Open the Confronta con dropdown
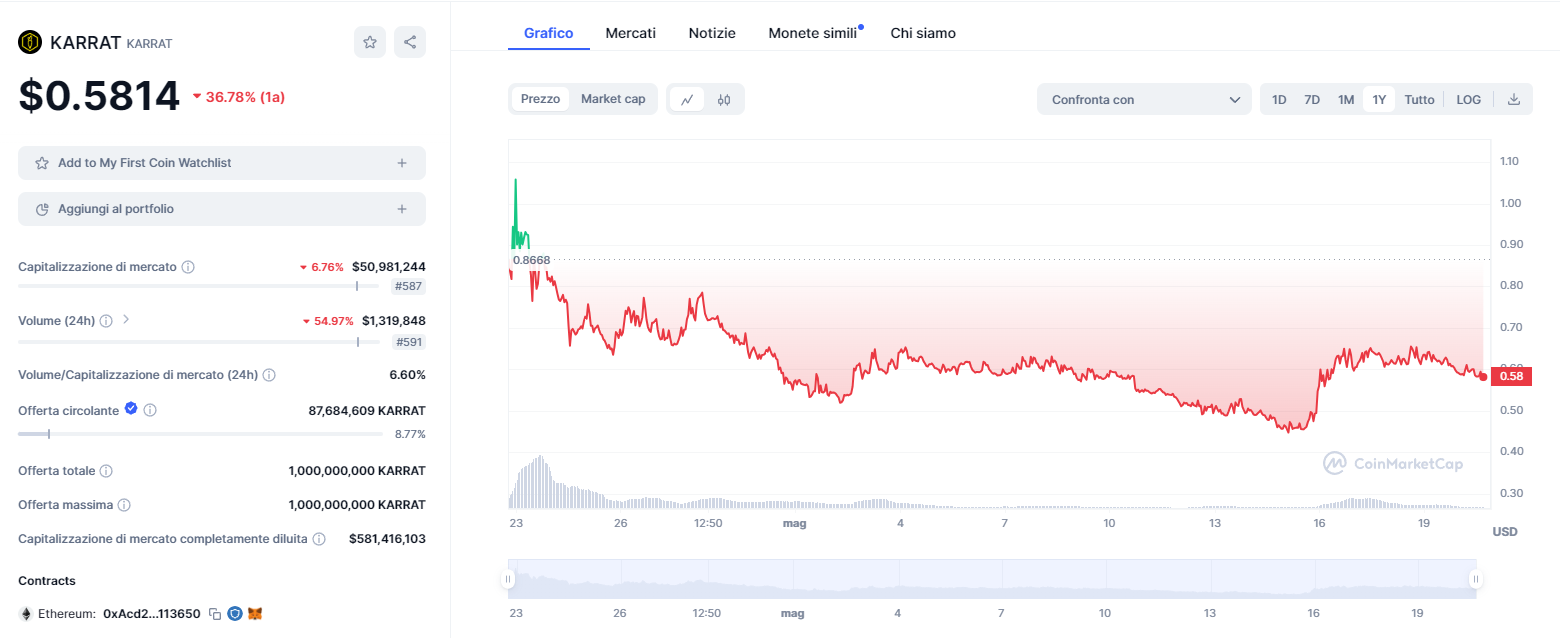1560x638 pixels. [1144, 99]
